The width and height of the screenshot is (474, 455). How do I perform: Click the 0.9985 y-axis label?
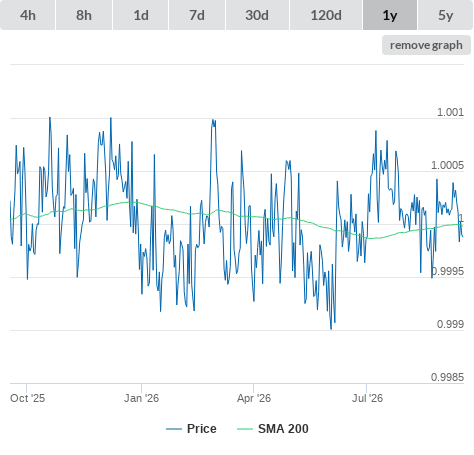(447, 377)
